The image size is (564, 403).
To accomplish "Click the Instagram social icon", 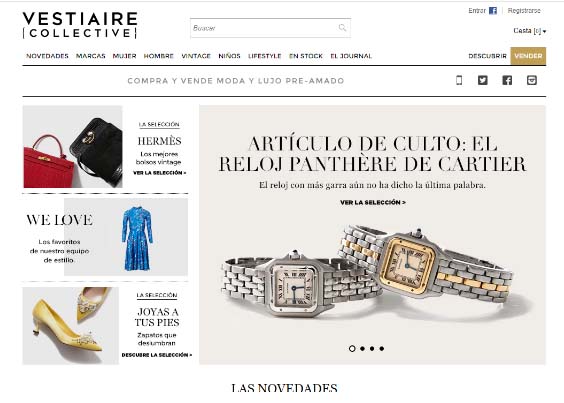I will click(x=532, y=80).
